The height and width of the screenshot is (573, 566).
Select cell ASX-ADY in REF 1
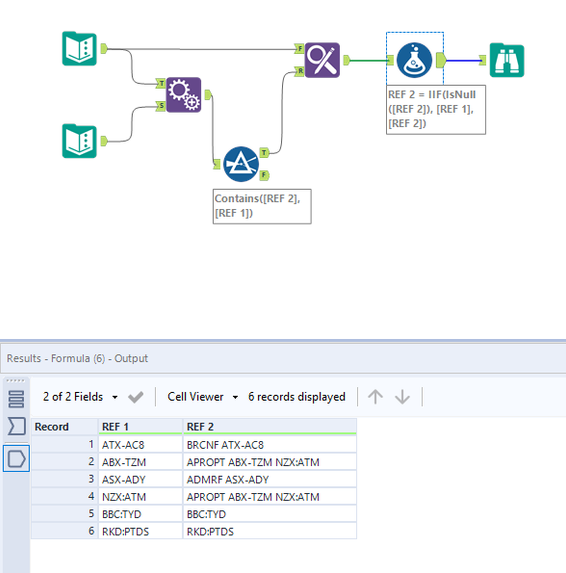(x=140, y=479)
